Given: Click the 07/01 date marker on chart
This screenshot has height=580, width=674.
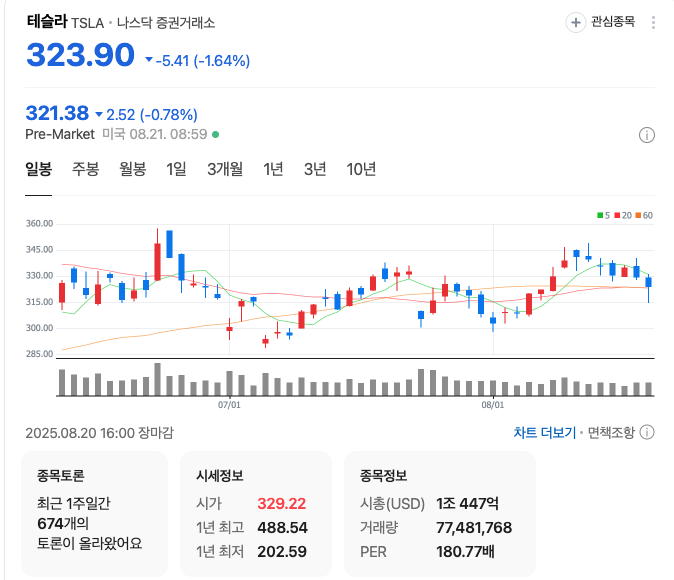Looking at the screenshot, I should [229, 405].
